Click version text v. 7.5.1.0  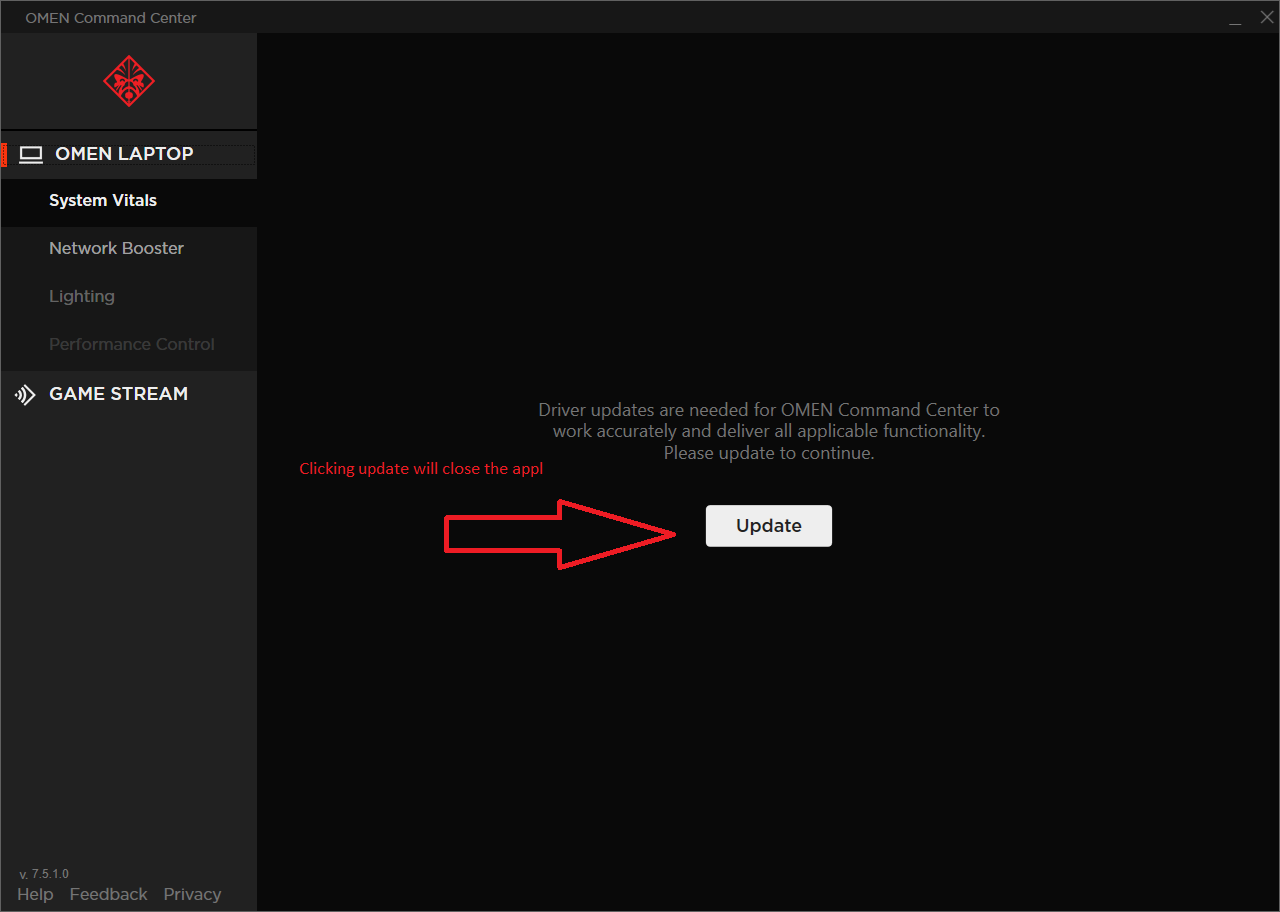tap(44, 874)
